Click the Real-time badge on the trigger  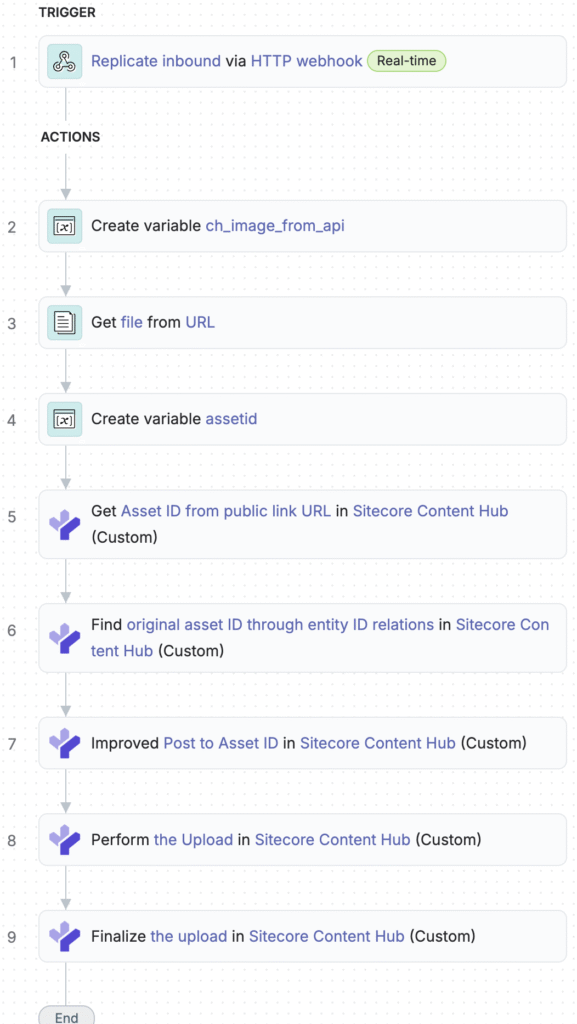click(407, 61)
